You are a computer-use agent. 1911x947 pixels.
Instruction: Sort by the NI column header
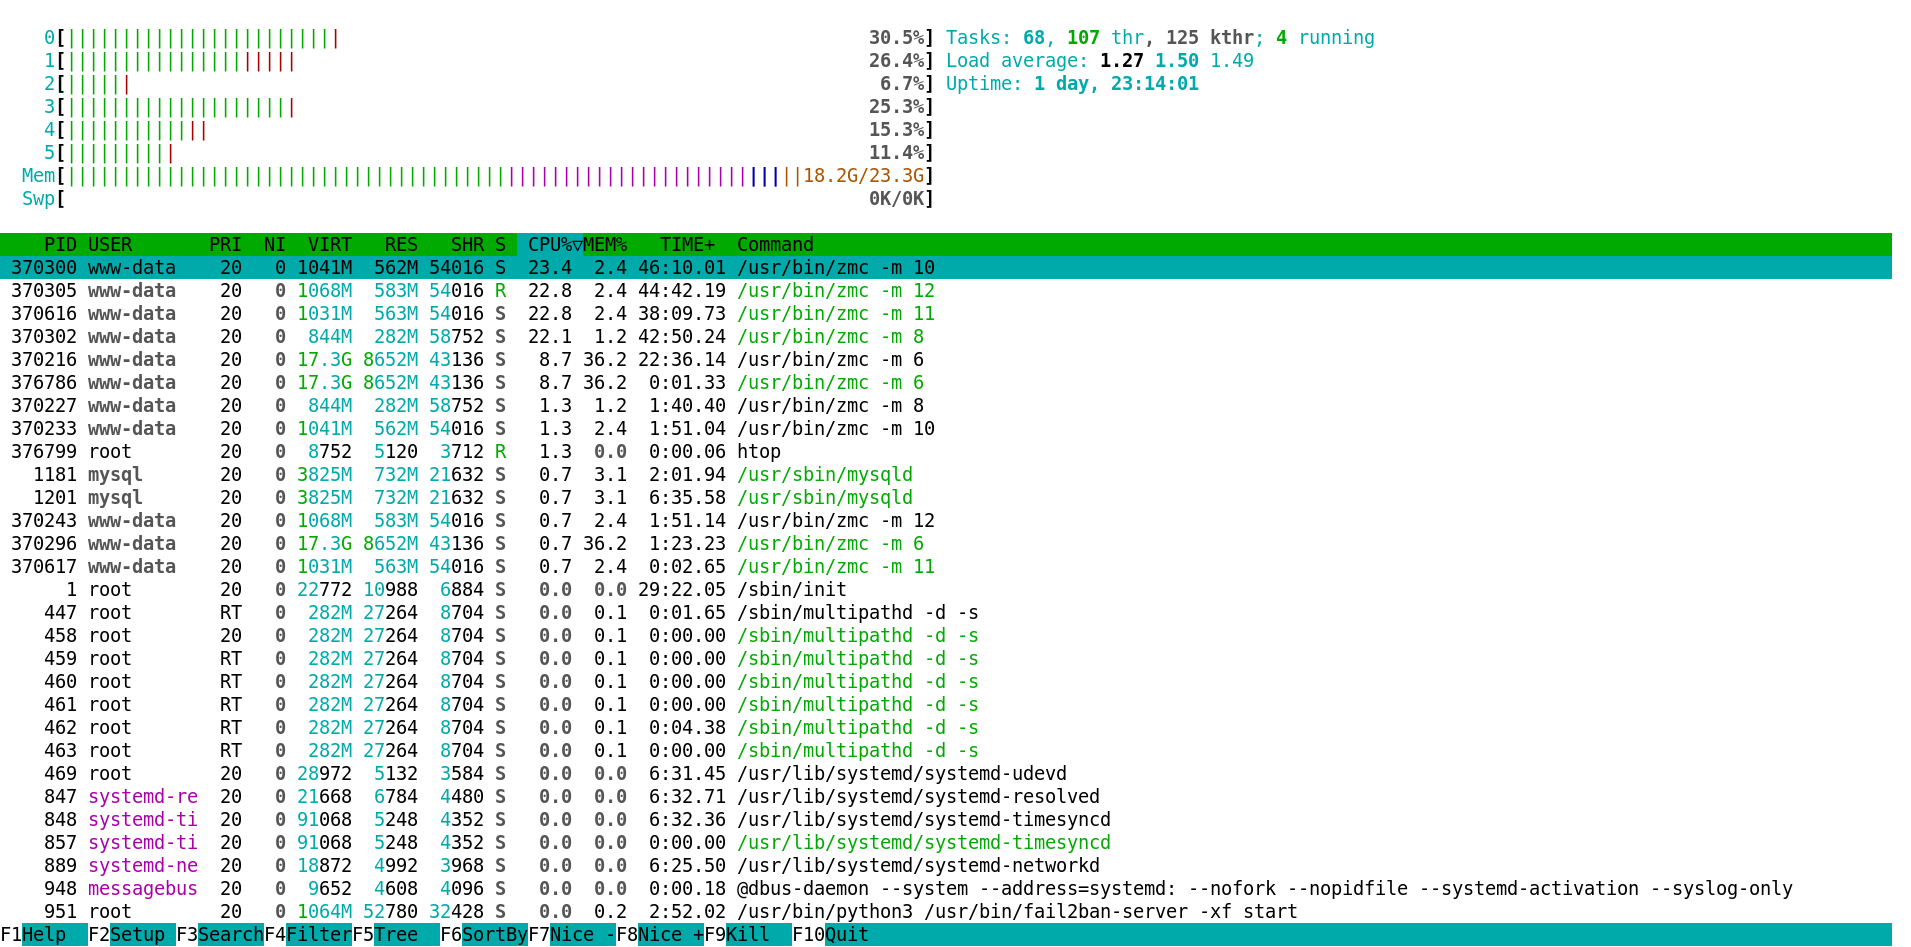click(275, 245)
